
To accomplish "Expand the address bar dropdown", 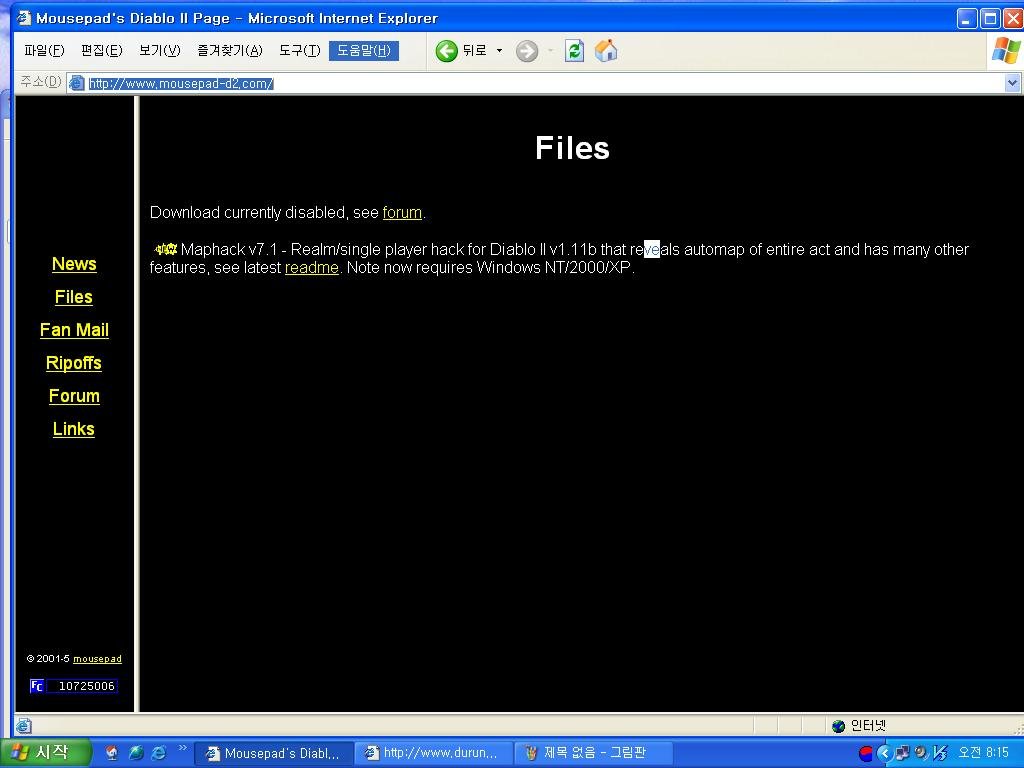I will 1012,83.
